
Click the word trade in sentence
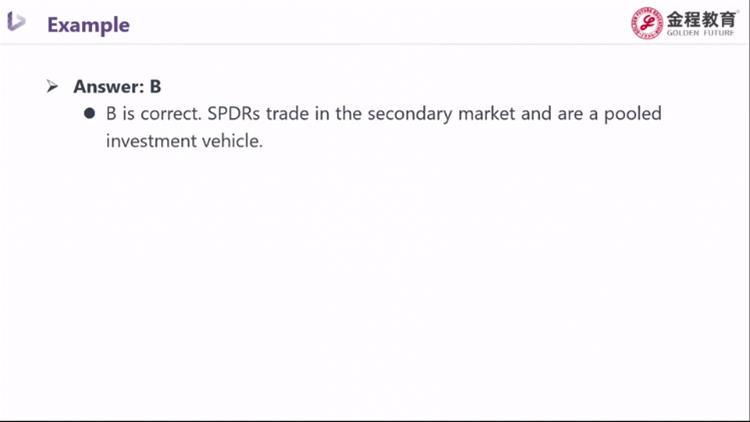click(x=287, y=114)
